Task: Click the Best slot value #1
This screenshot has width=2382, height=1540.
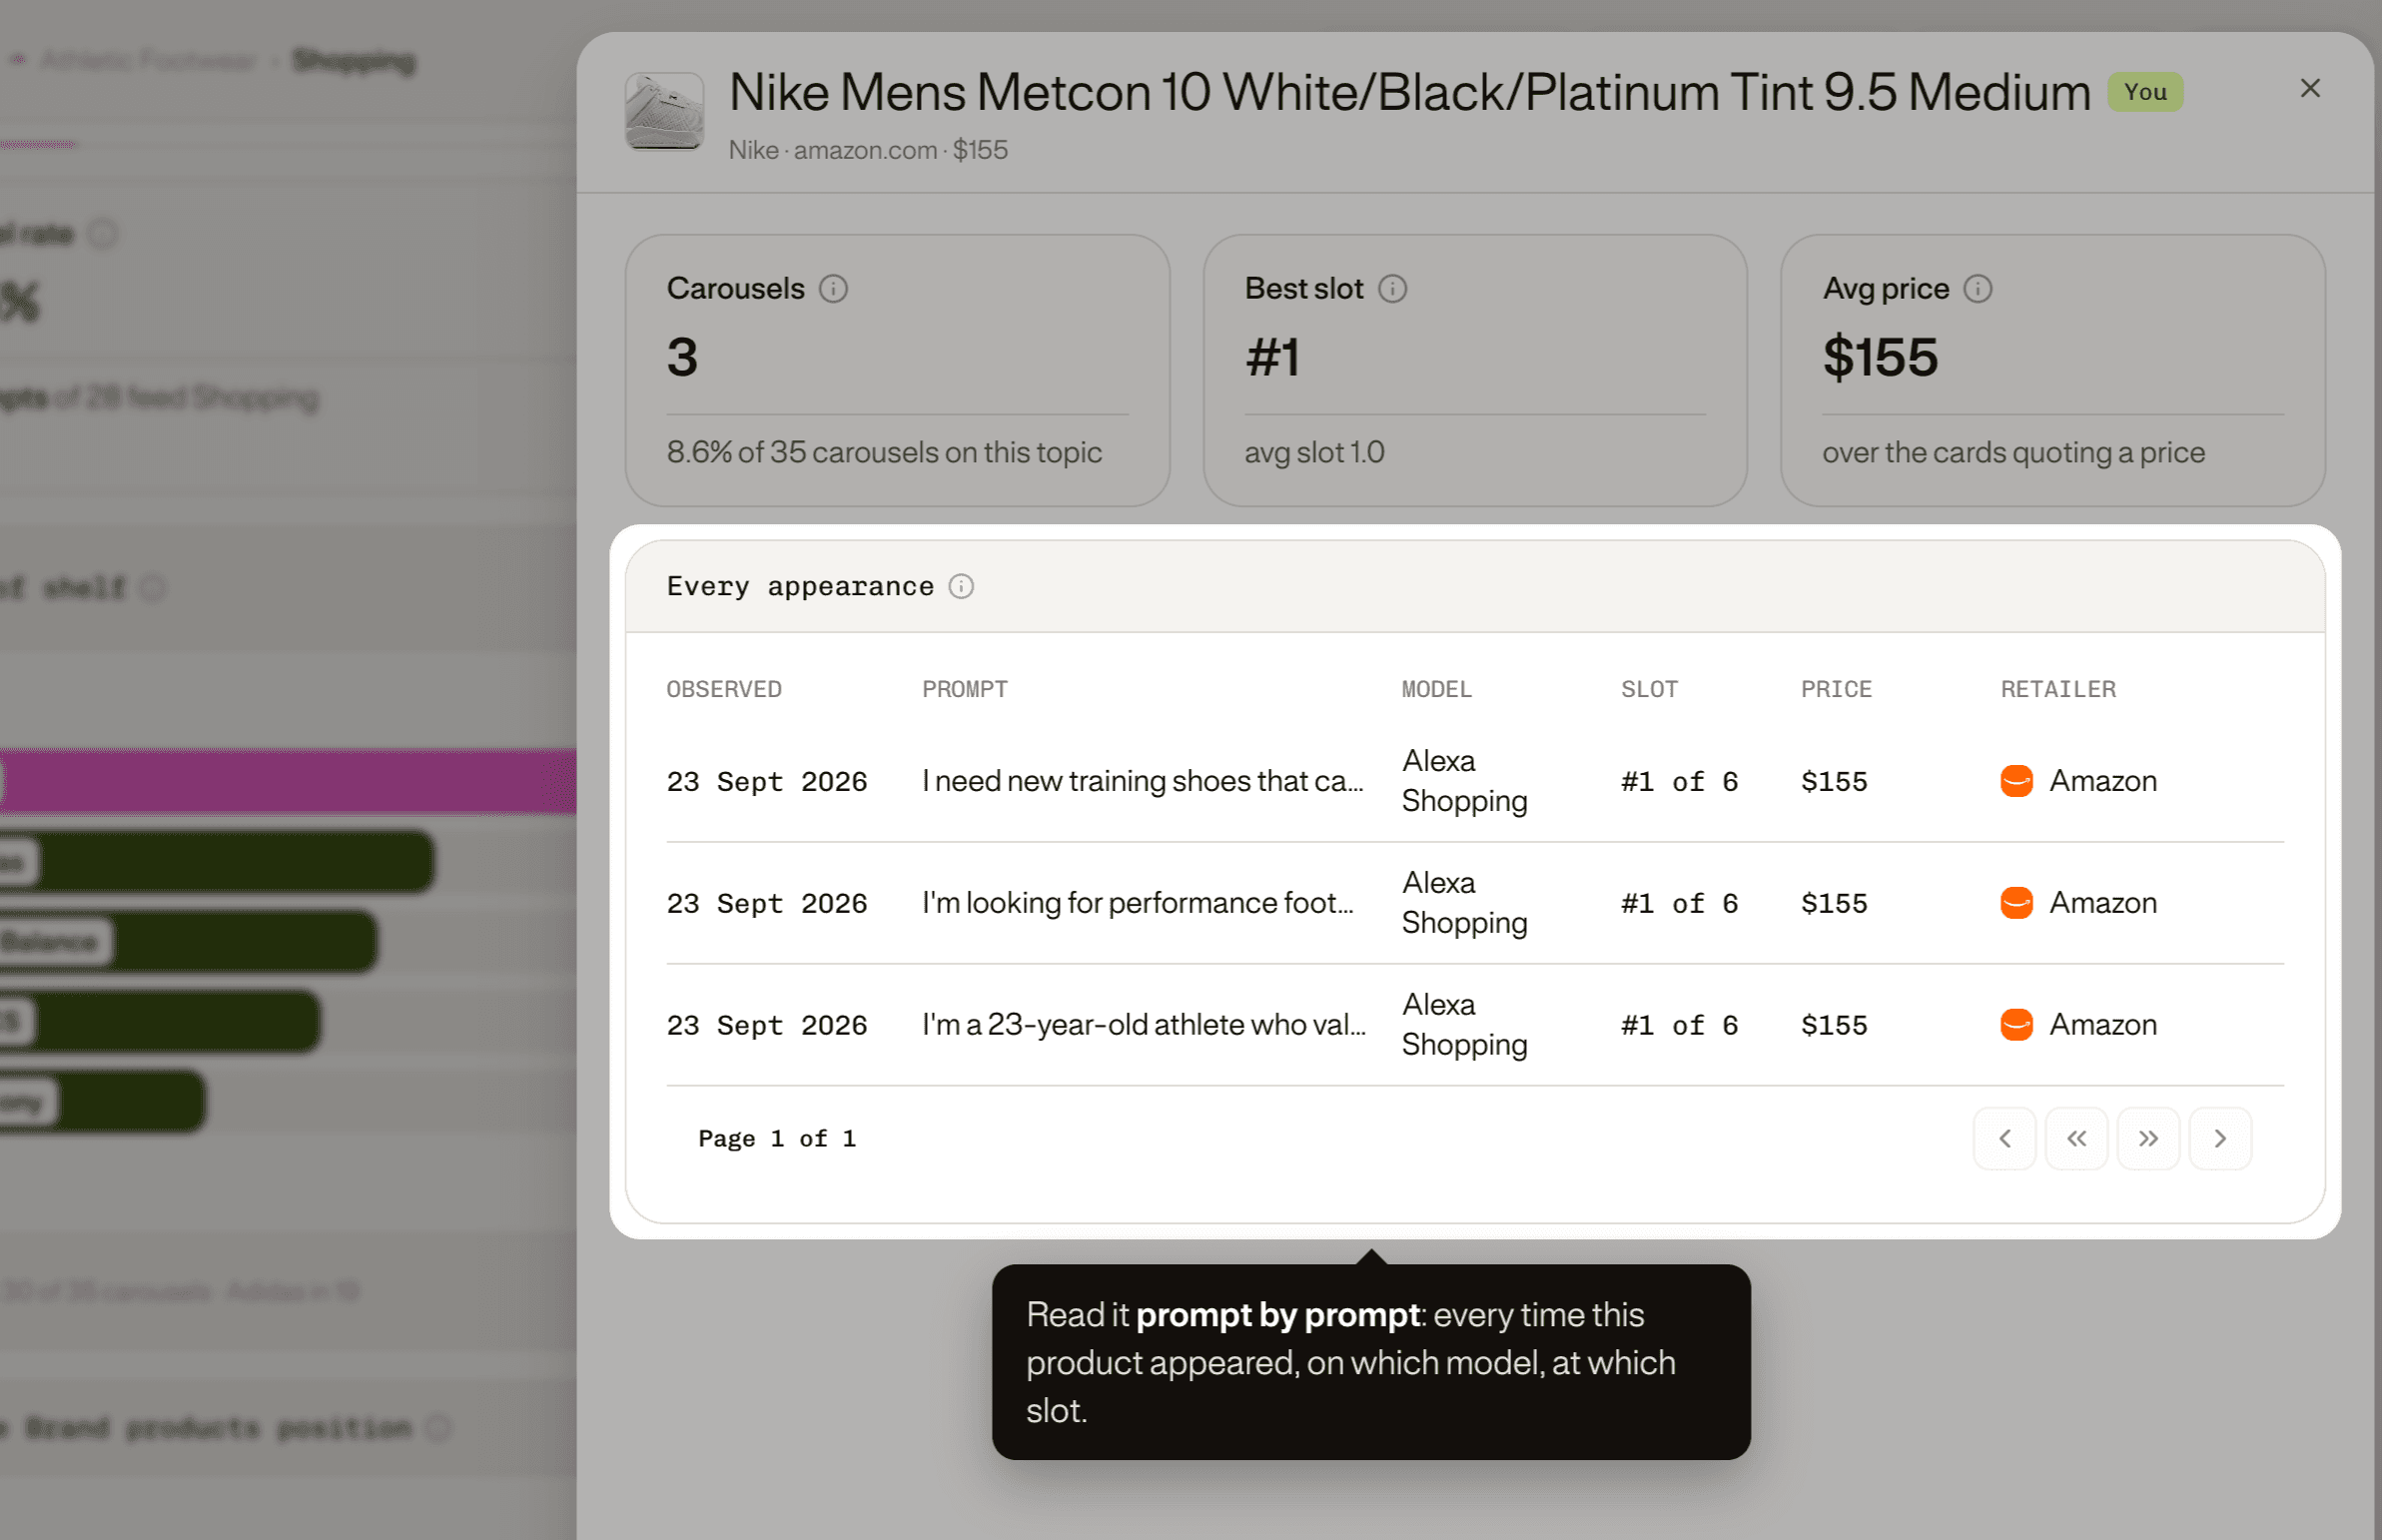Action: (1272, 357)
